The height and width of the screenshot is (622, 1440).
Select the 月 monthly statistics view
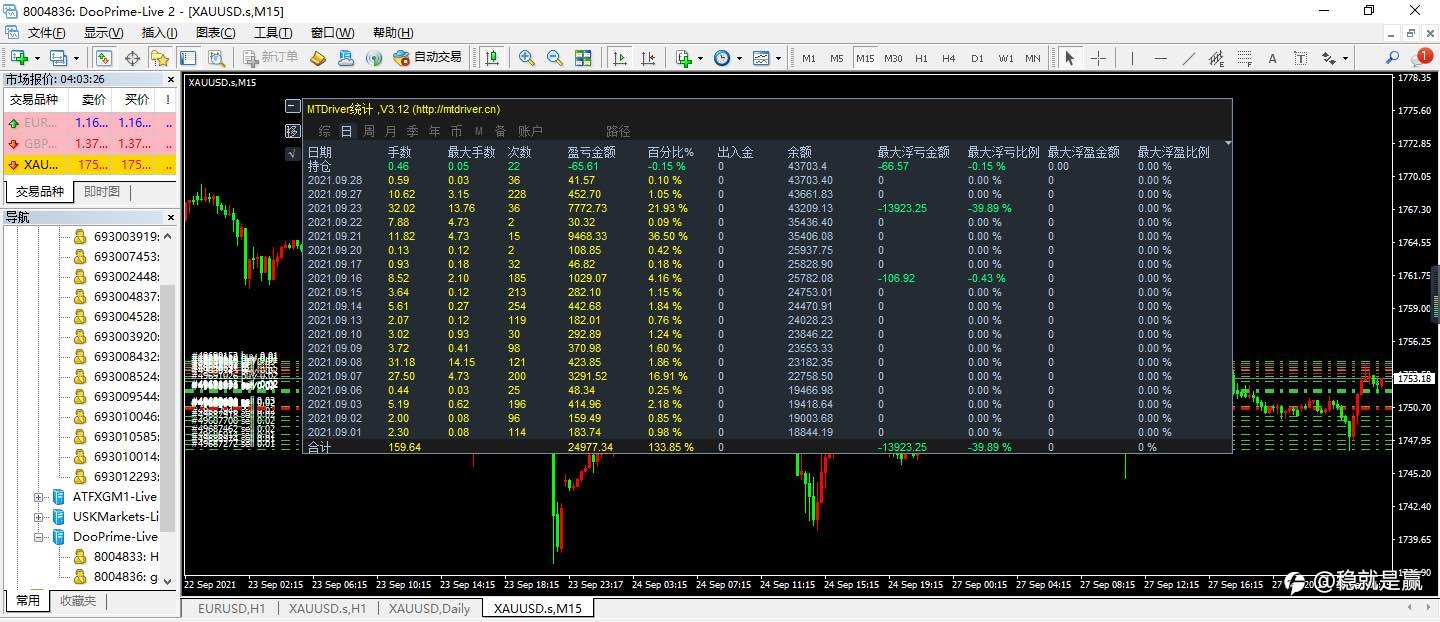(391, 131)
